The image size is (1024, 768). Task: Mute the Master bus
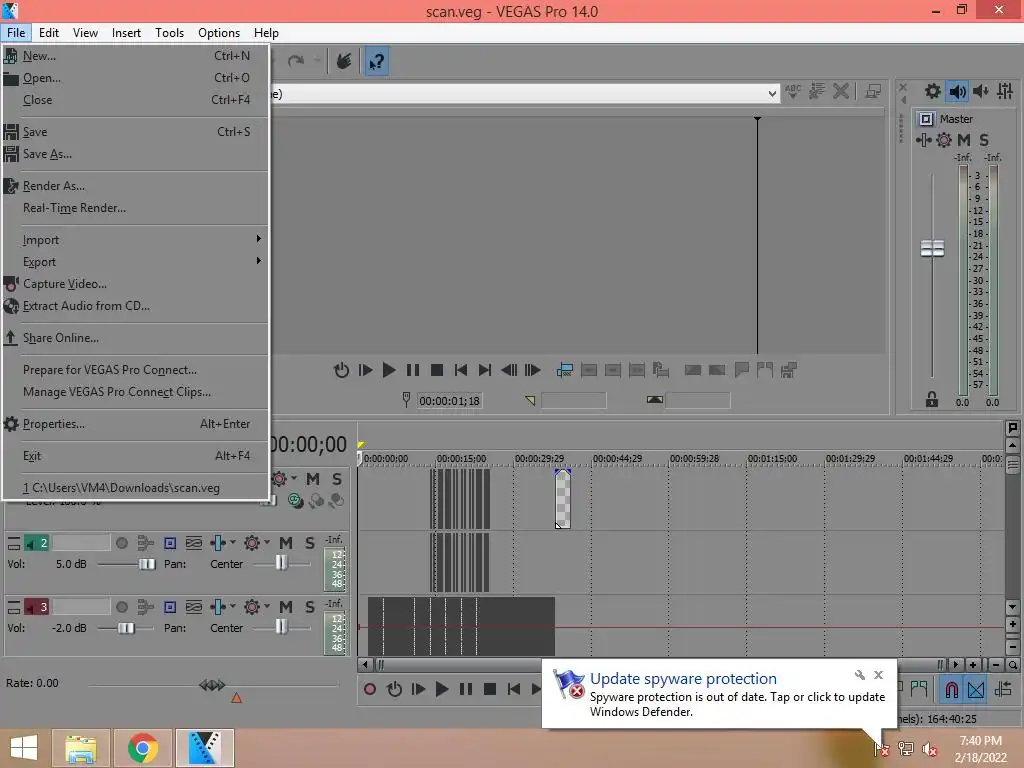pos(964,140)
